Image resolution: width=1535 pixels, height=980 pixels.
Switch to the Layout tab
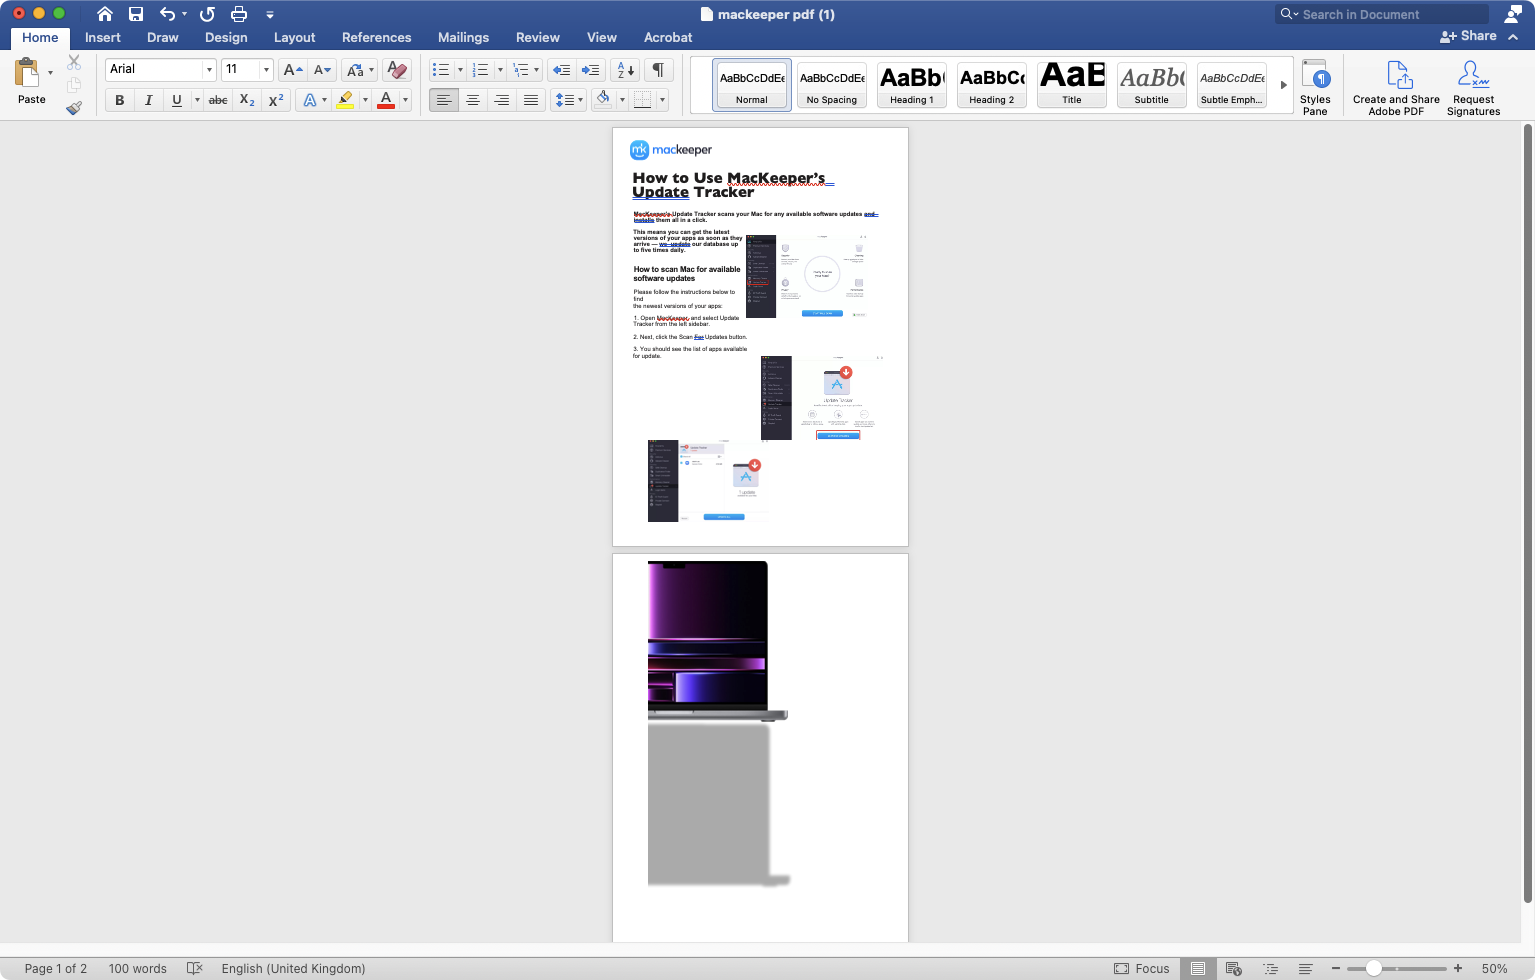pos(295,37)
